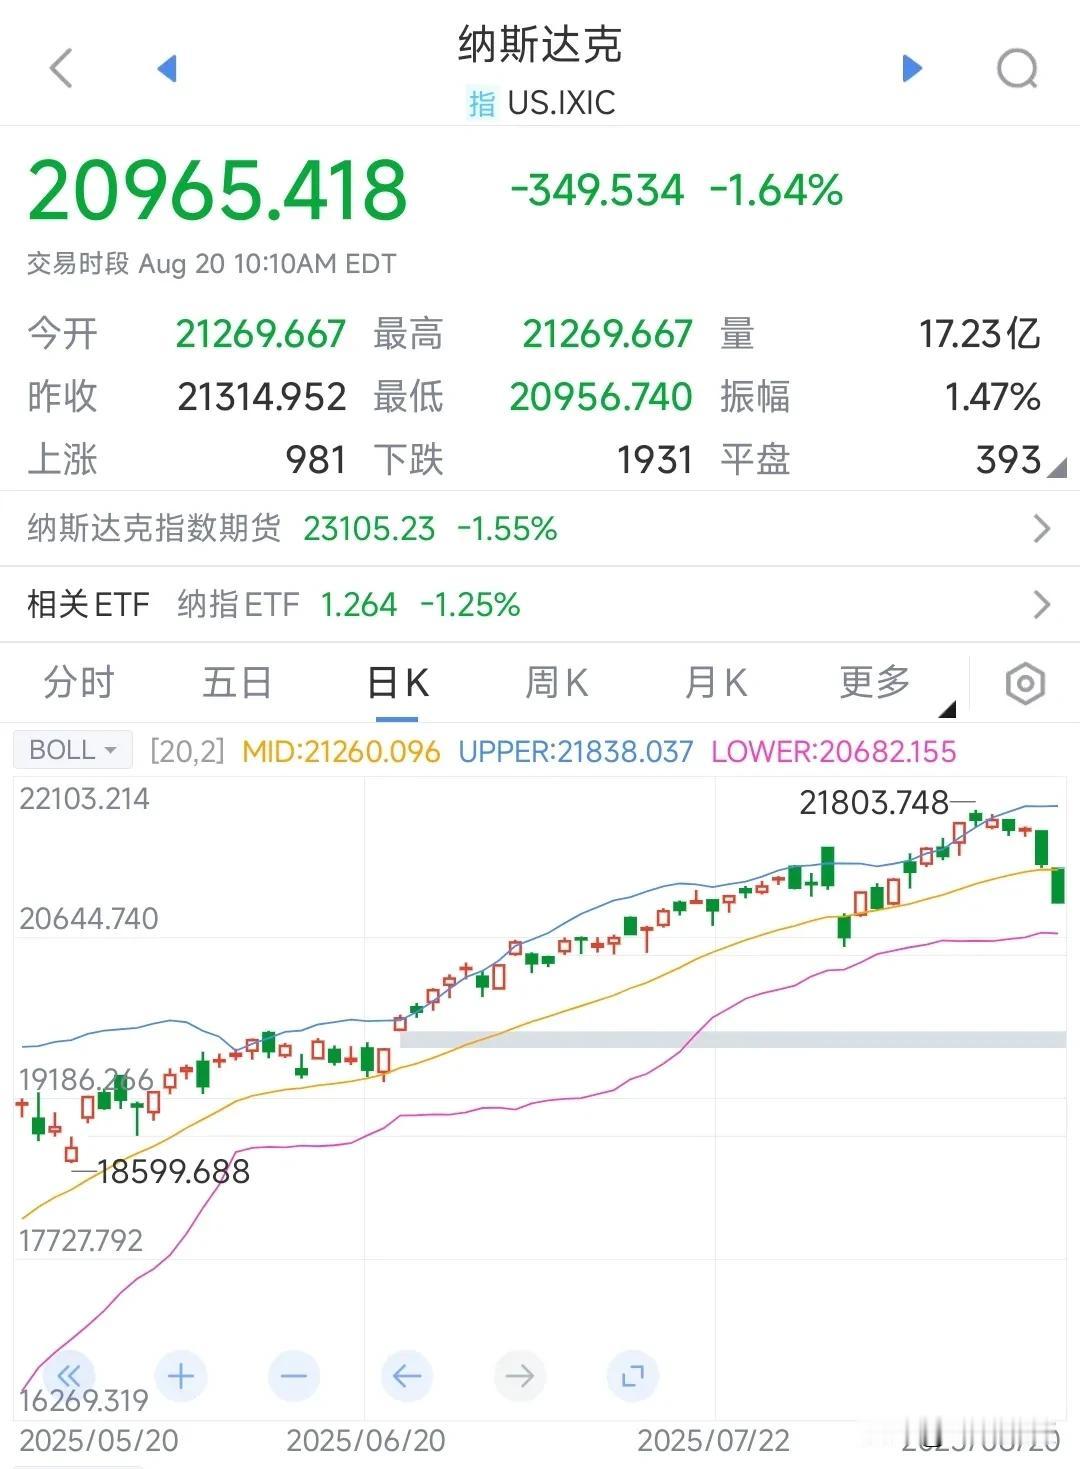The width and height of the screenshot is (1080, 1469).
Task: Tap the latest green candlestick on chart
Action: click(x=1057, y=884)
